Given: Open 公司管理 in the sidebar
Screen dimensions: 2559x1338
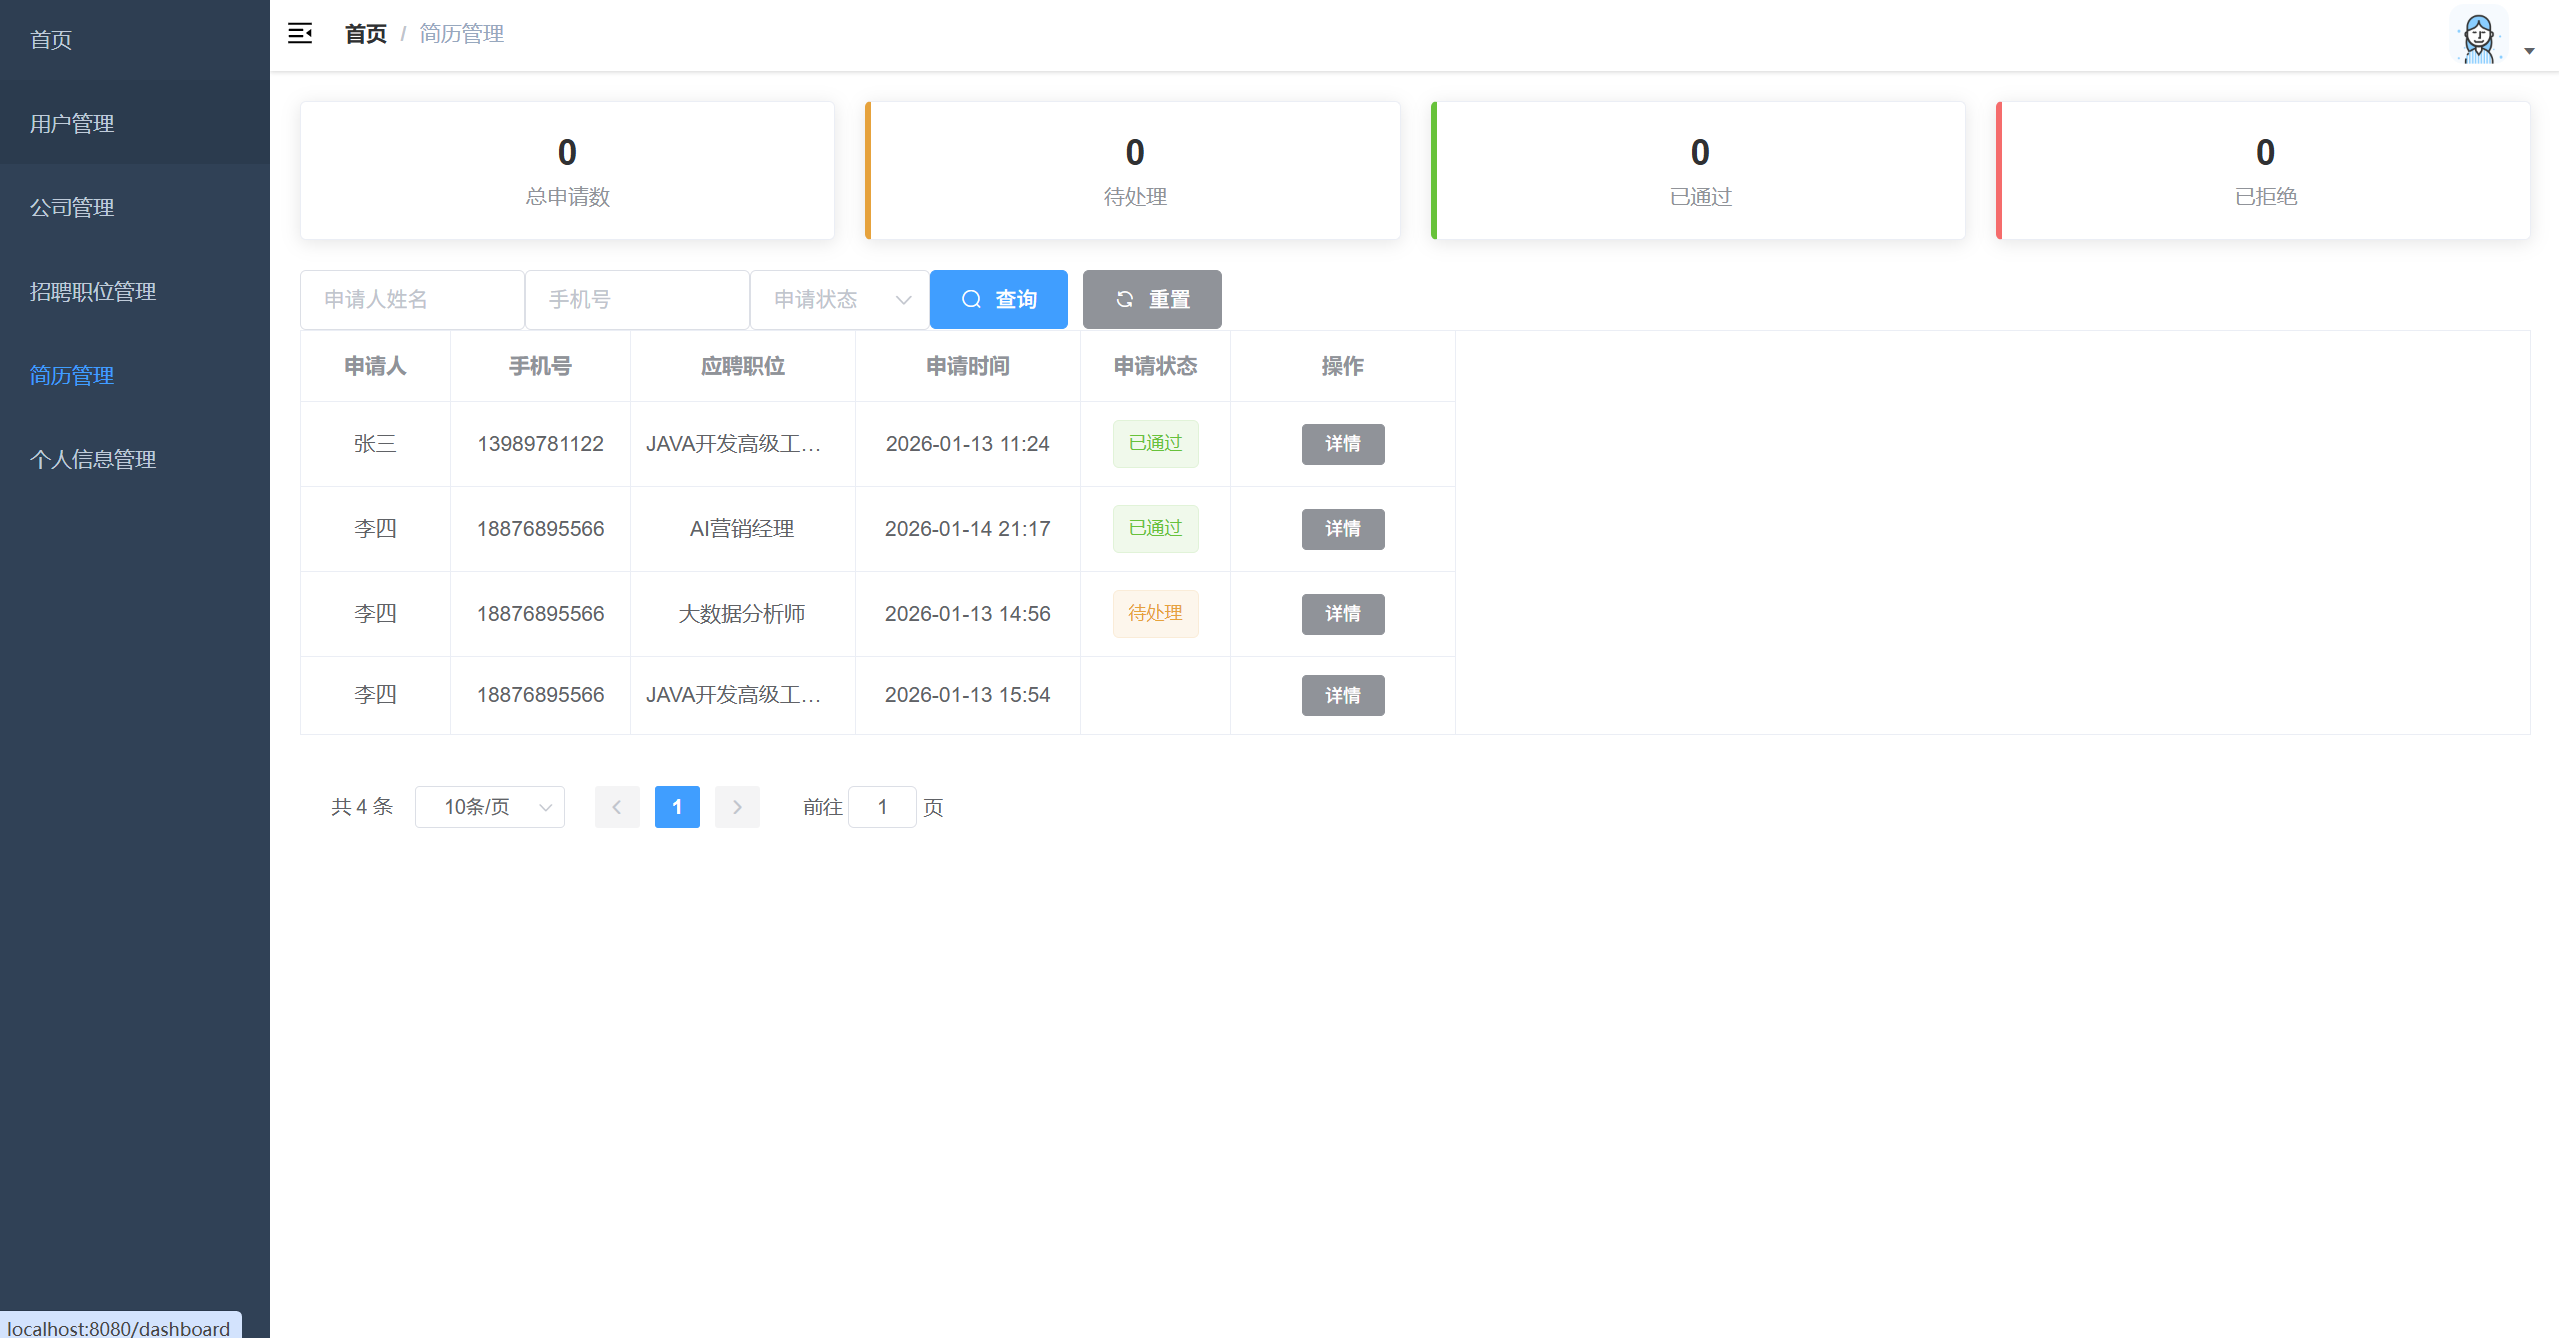Looking at the screenshot, I should [x=72, y=207].
